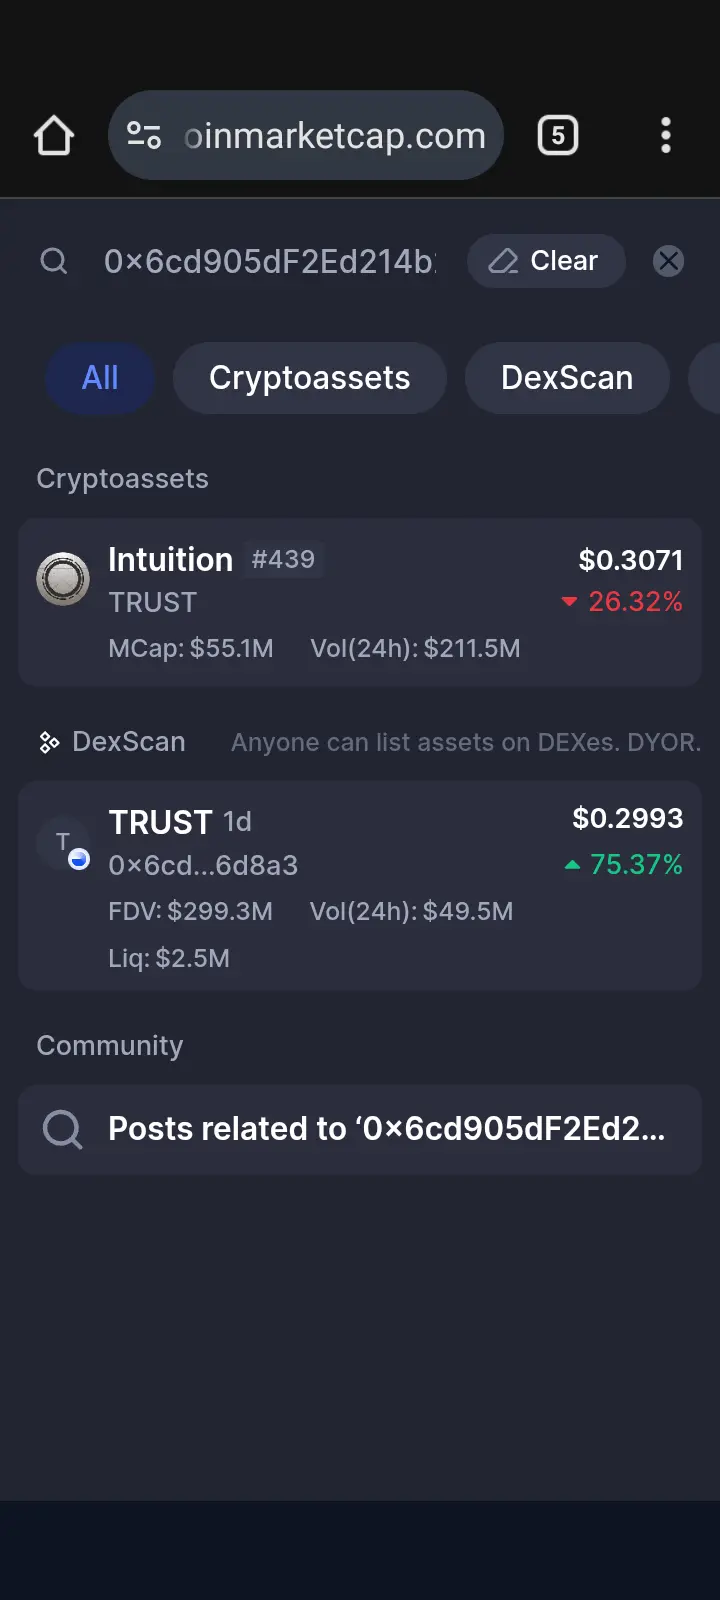
Task: Open site settings icon in address bar
Action: [x=144, y=135]
